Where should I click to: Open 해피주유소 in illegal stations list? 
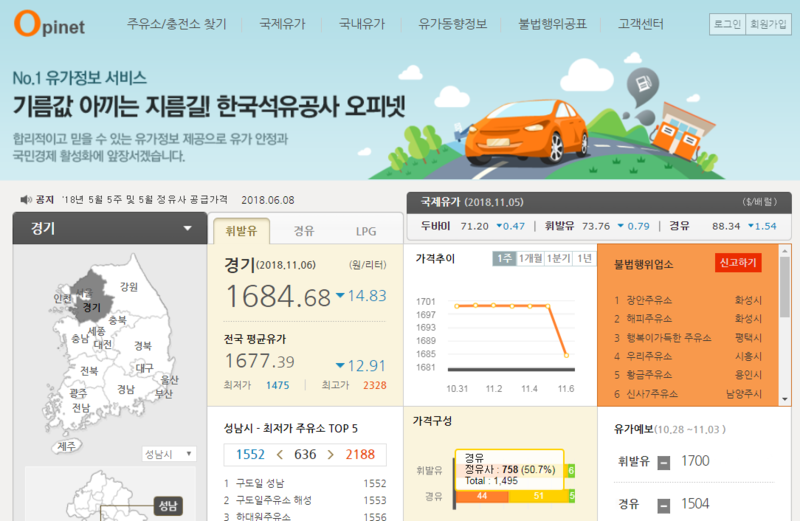pyautogui.click(x=649, y=318)
